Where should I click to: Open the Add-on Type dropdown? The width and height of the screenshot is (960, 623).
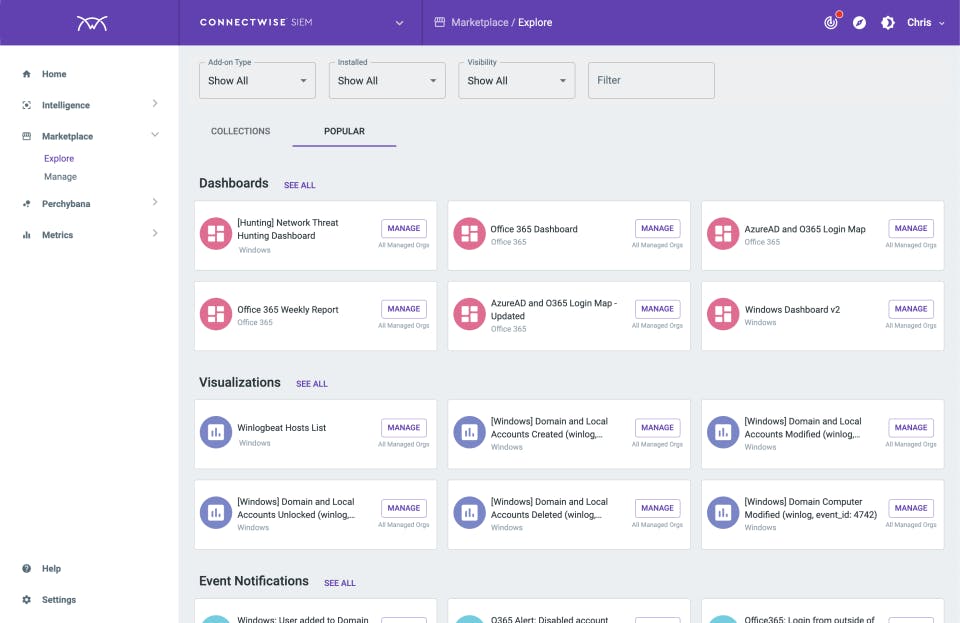coord(257,80)
